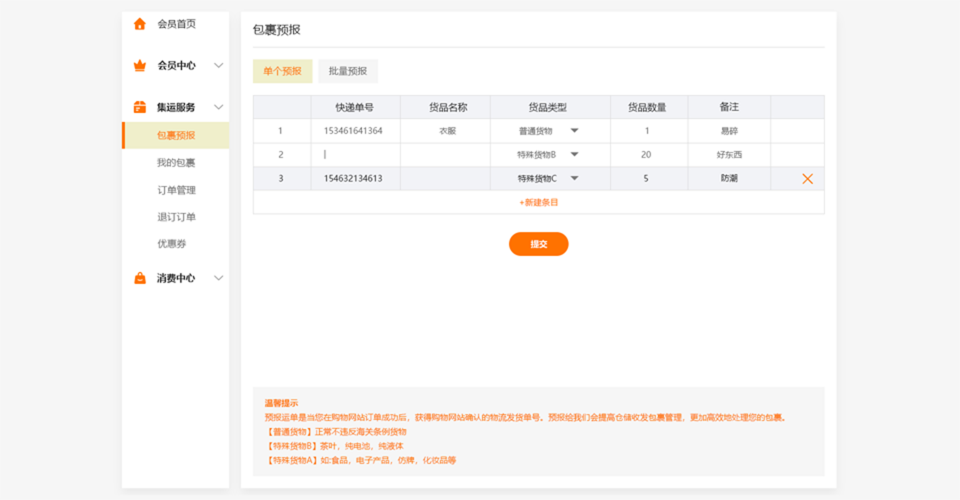The image size is (960, 500).
Task: Delete row 3 with the orange X
Action: tap(807, 179)
